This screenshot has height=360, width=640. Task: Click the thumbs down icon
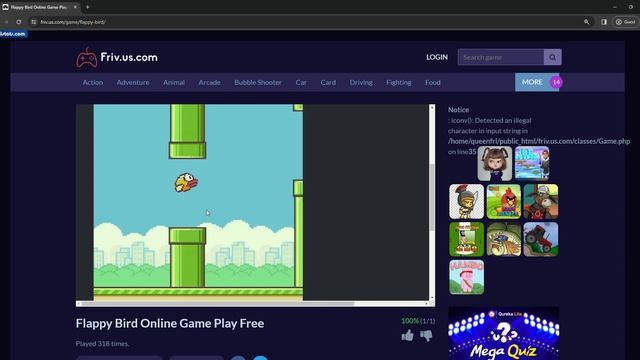click(x=426, y=336)
